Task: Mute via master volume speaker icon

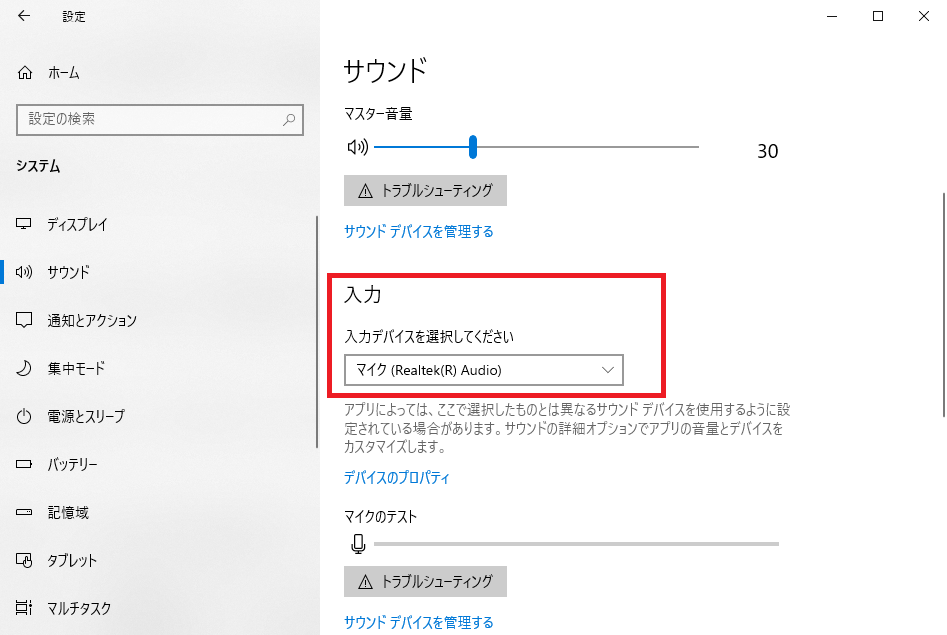Action: tap(358, 147)
